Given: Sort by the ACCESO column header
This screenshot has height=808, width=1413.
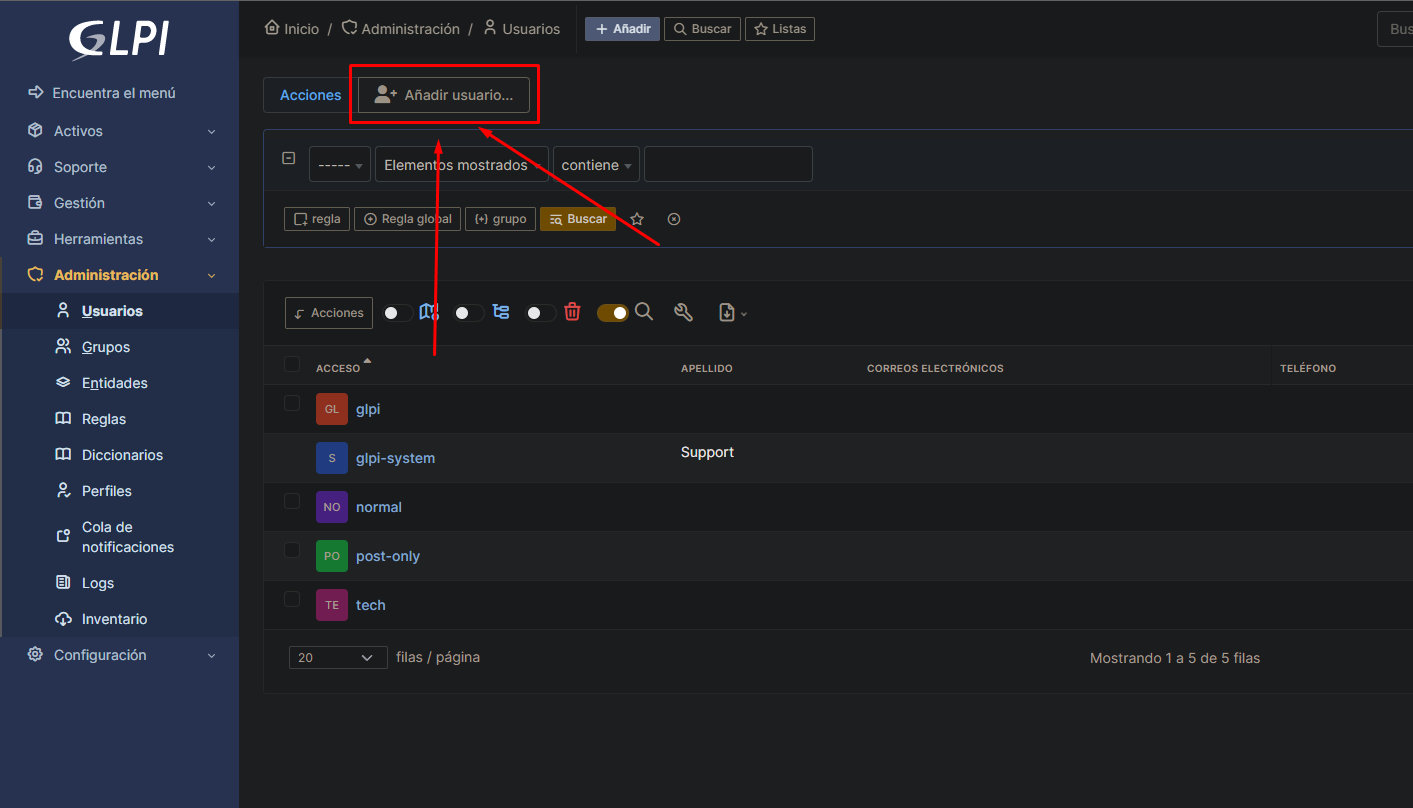Looking at the screenshot, I should 338,368.
